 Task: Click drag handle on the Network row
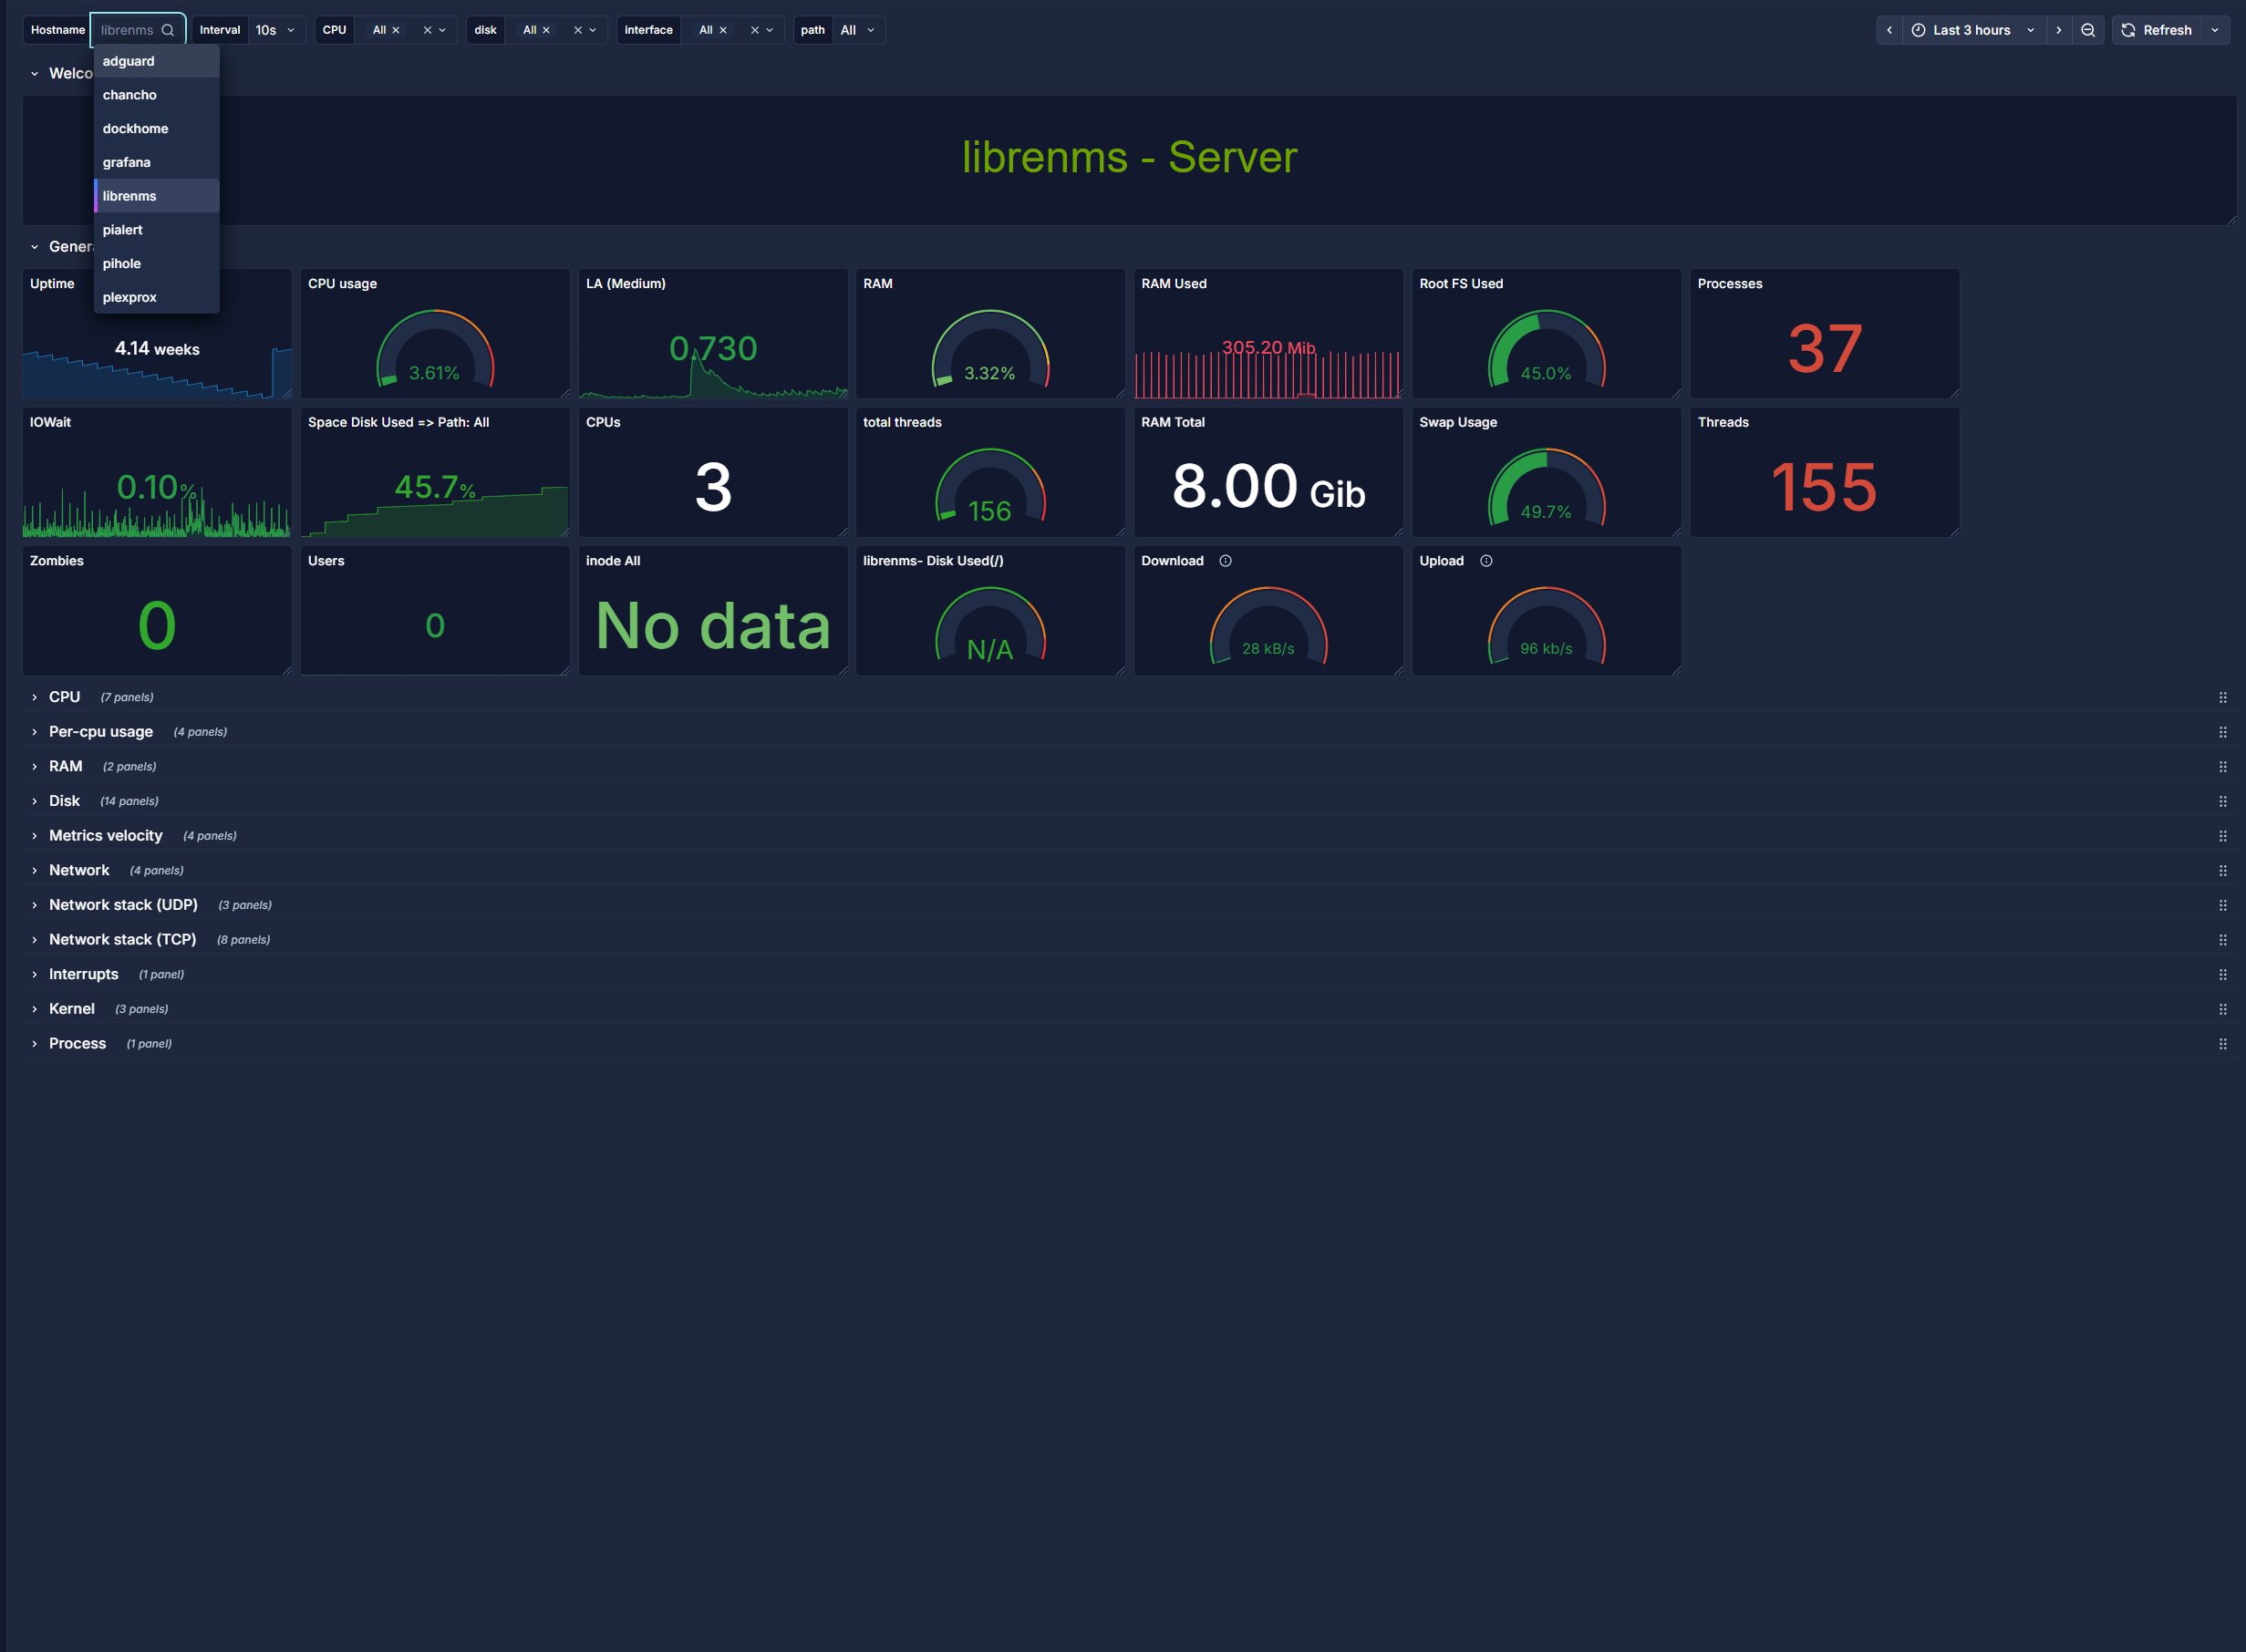click(2222, 871)
